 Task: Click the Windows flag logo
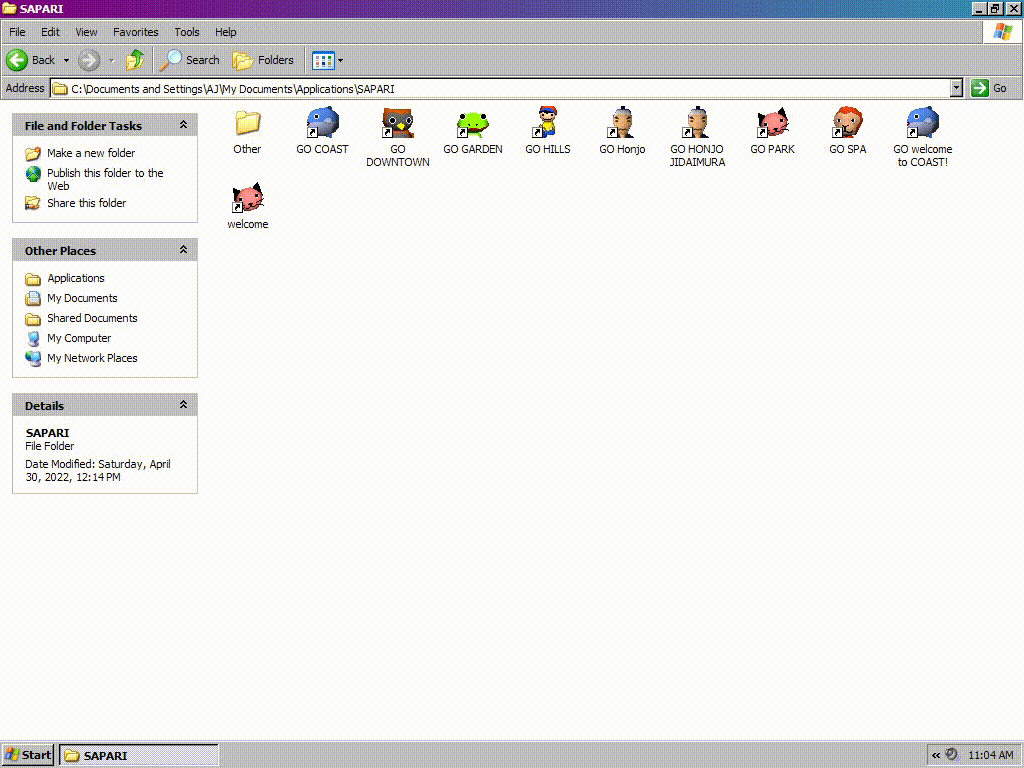tap(1002, 32)
